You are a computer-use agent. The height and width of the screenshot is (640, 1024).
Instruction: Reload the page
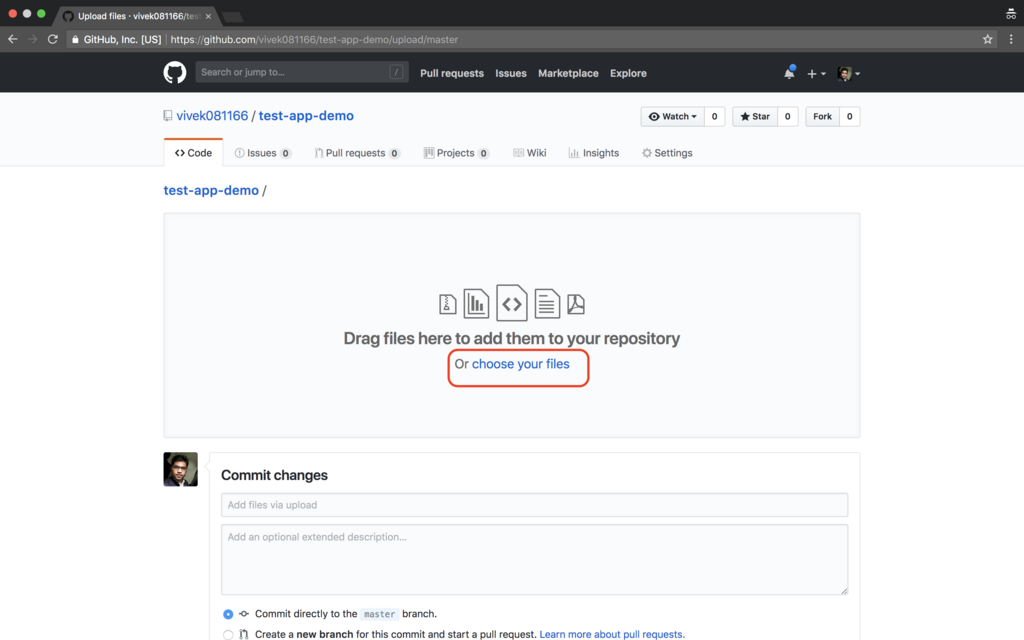[x=53, y=39]
